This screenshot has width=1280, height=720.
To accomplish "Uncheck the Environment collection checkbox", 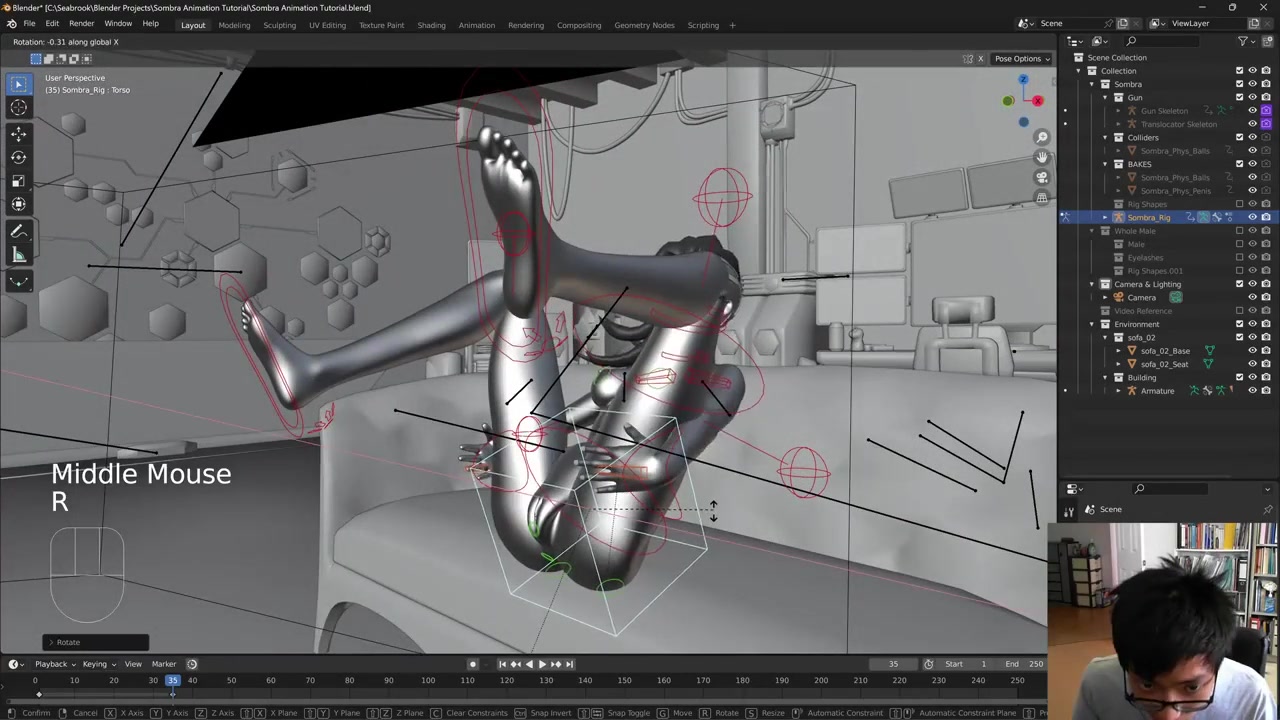I will [1239, 324].
